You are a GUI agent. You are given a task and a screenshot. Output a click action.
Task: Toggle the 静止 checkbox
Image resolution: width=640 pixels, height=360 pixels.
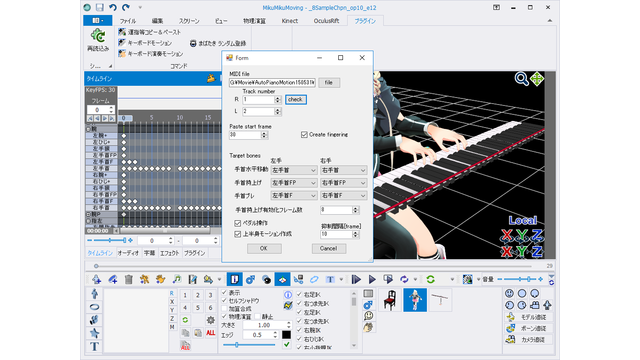point(258,316)
